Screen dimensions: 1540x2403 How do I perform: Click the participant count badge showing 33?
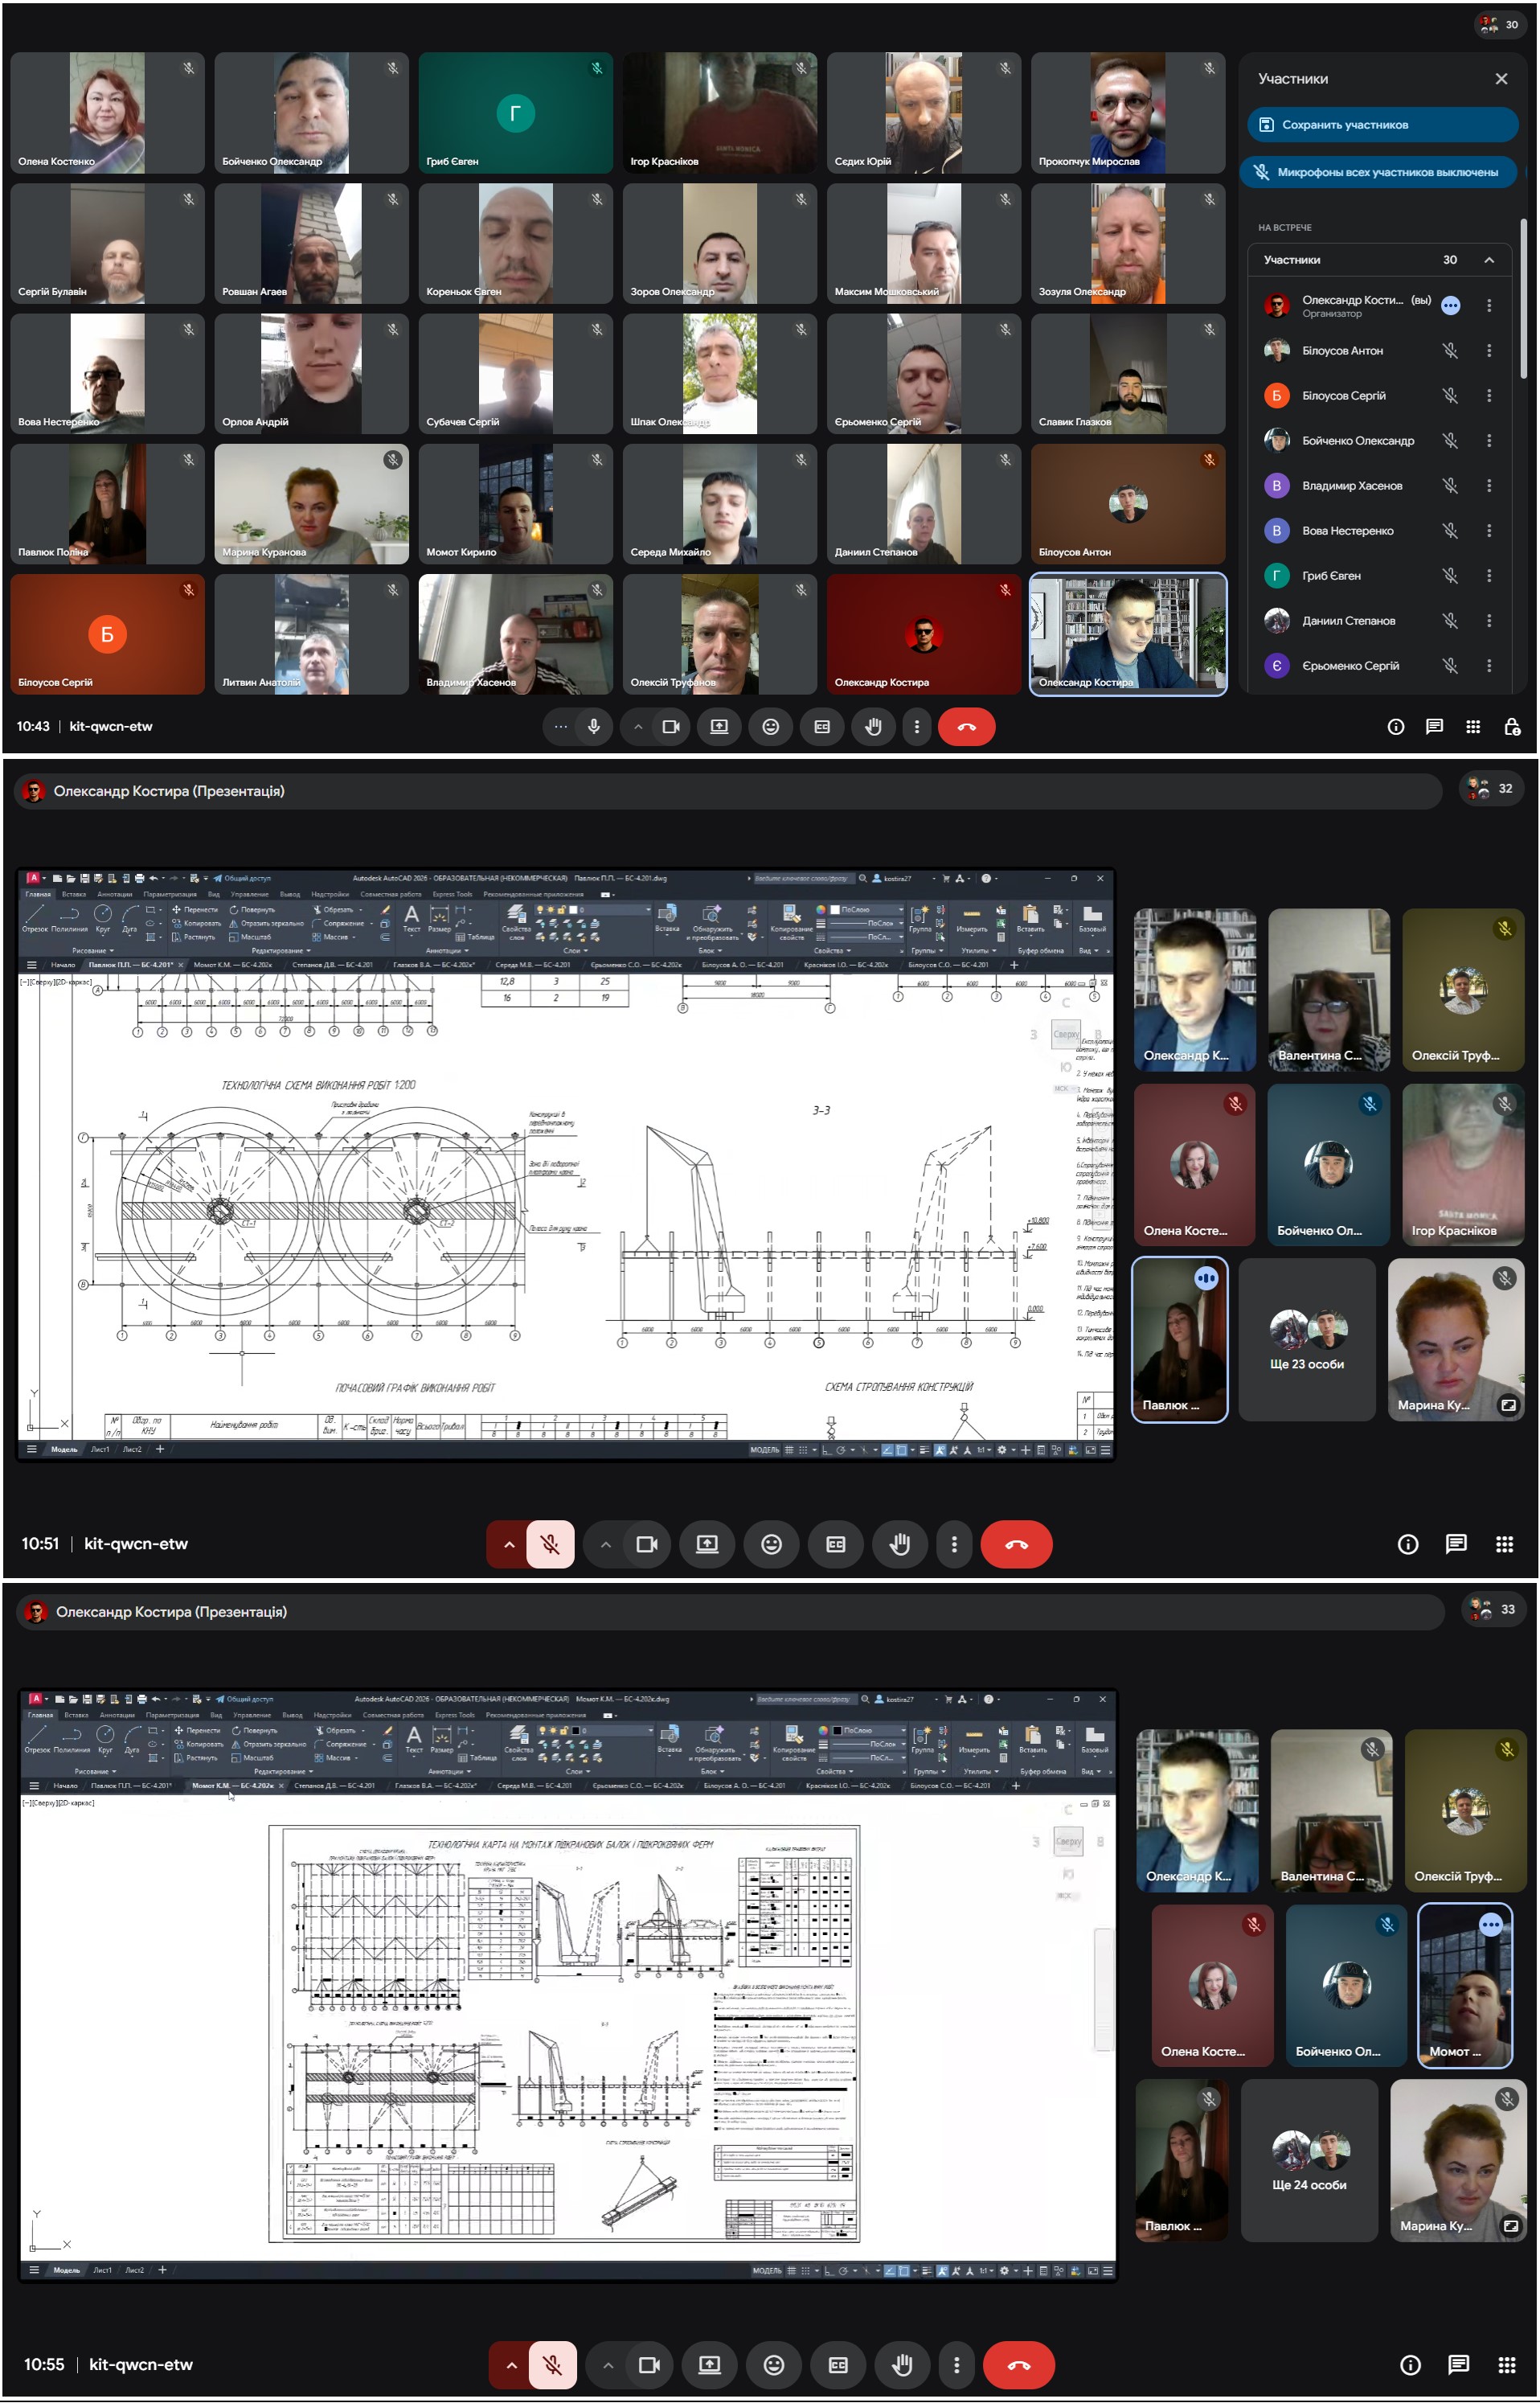point(1494,1610)
